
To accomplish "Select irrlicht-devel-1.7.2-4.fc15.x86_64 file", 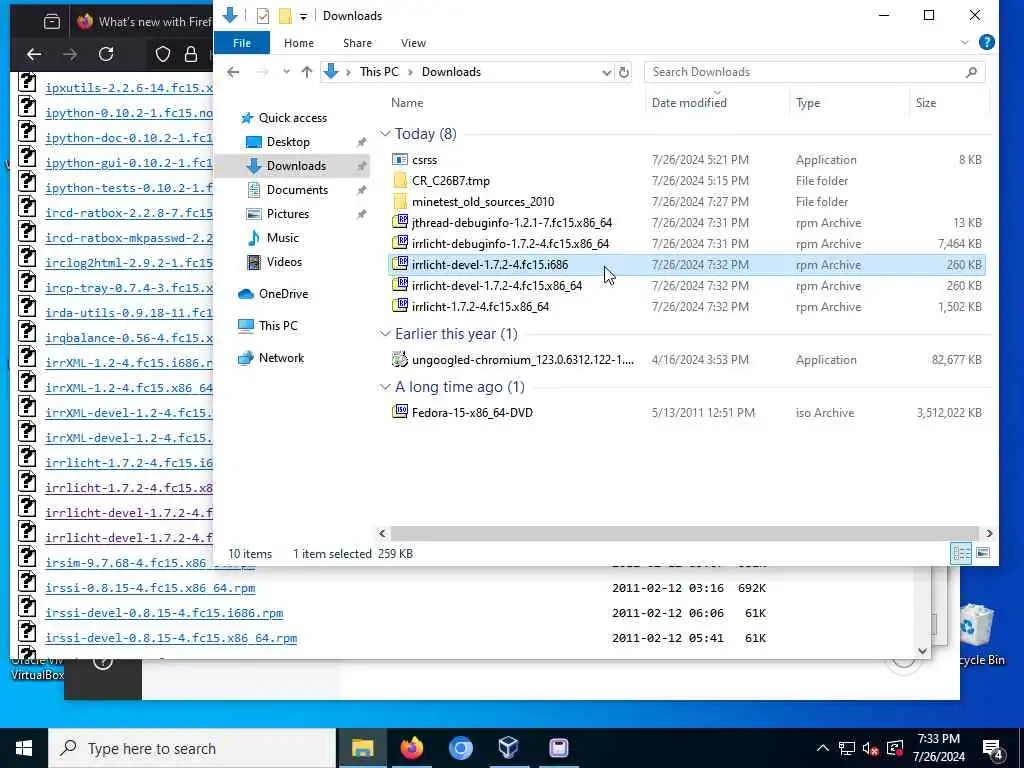I will coord(496,285).
